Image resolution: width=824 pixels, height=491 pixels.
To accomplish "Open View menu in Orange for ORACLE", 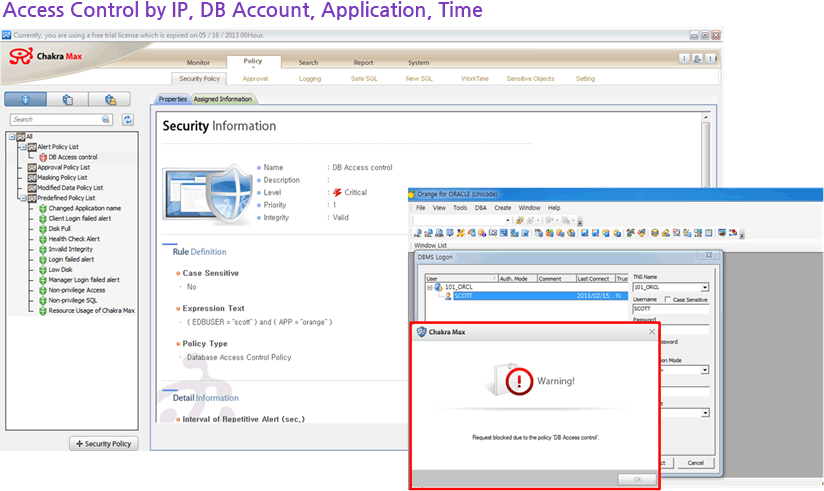I will point(439,208).
